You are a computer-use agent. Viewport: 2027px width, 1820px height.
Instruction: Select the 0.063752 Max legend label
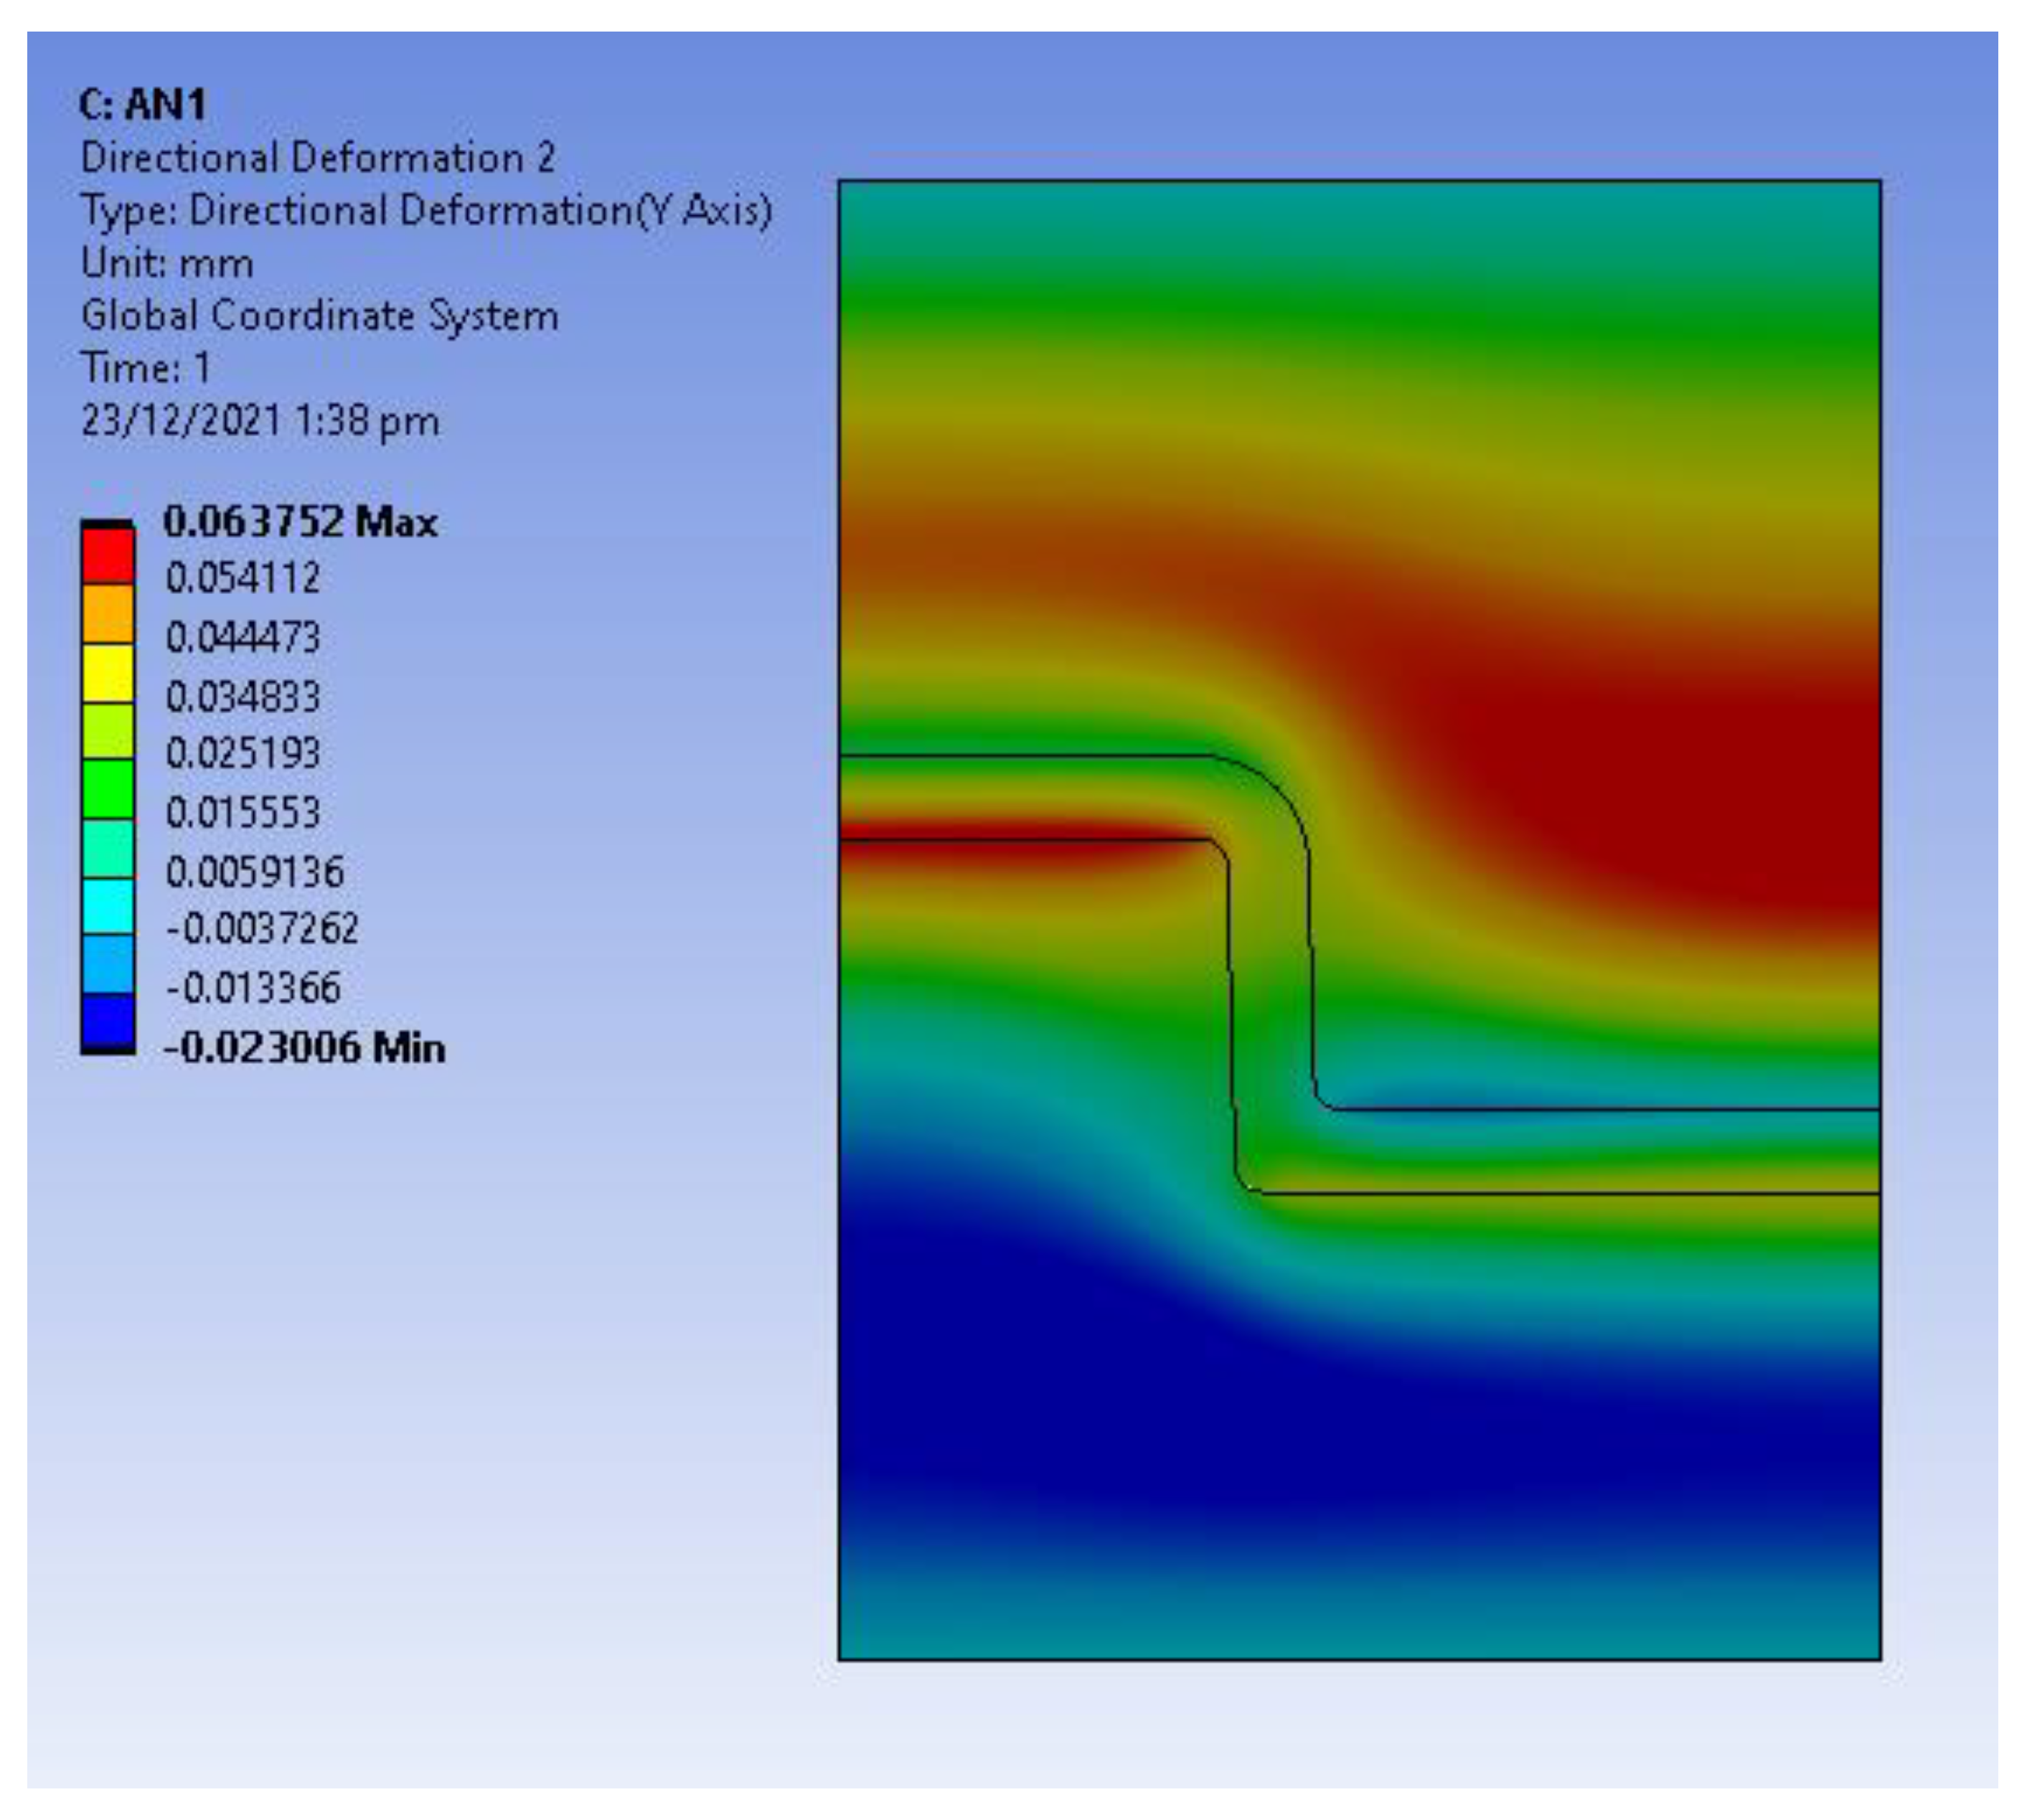point(300,522)
